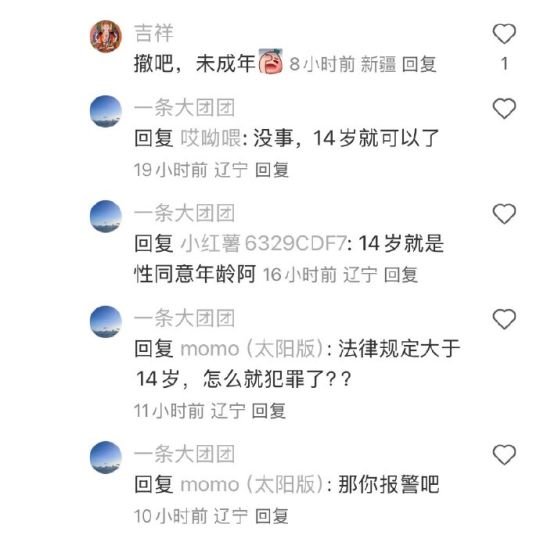Tap the emoji sticker in 吉祥's comment
This screenshot has height=542, width=540.
(271, 61)
